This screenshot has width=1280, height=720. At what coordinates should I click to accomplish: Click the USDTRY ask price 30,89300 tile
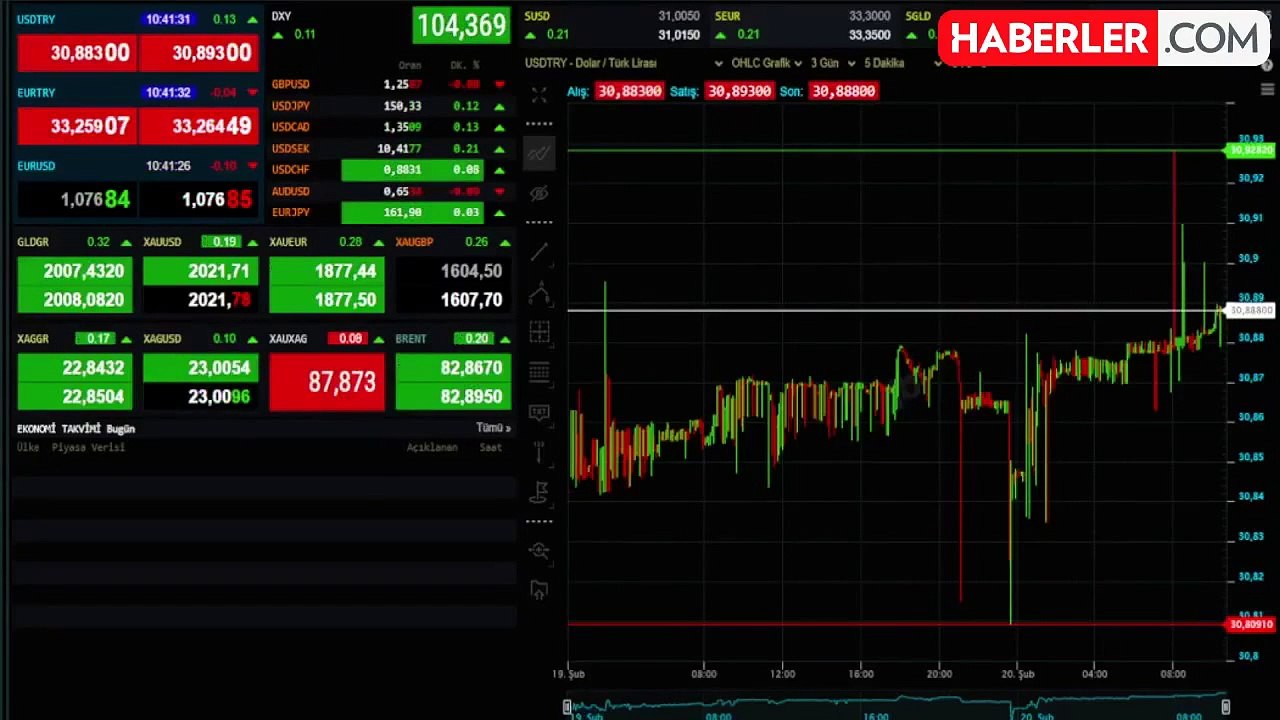[x=199, y=53]
